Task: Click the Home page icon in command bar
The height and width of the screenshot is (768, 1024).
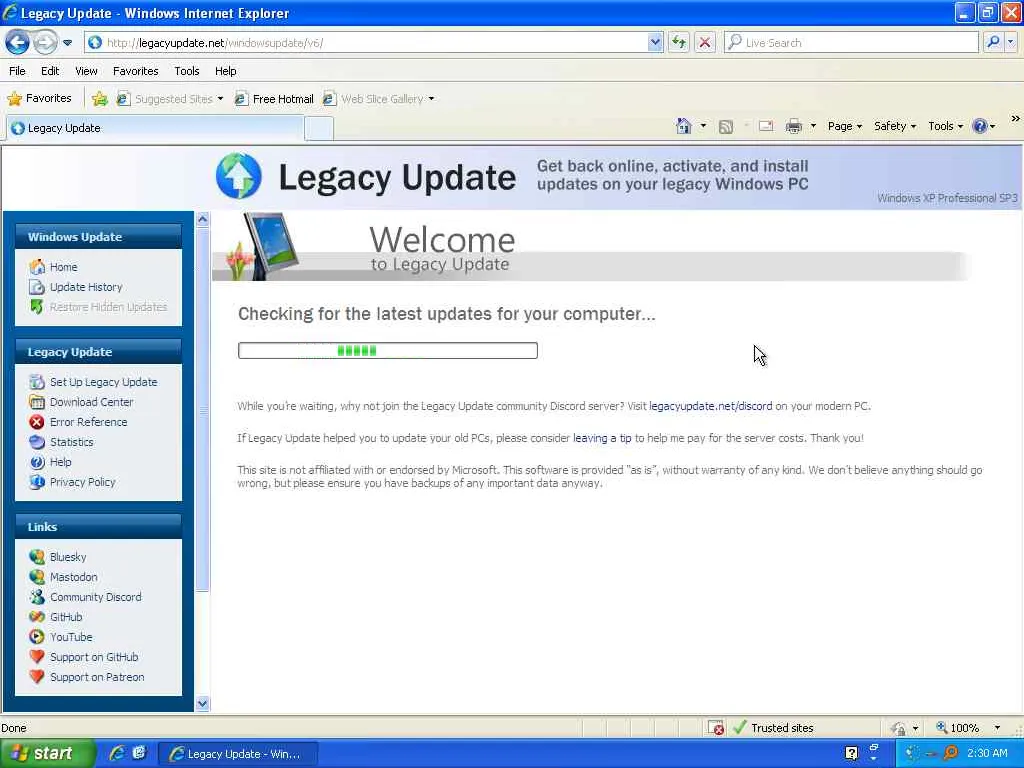Action: [684, 126]
